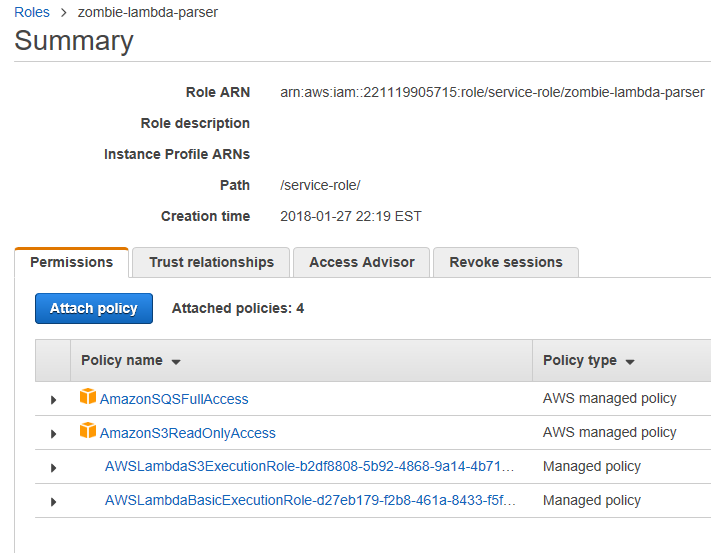Screen dimensions: 711x553
Task: Click the Policy name column header
Action: (x=121, y=361)
